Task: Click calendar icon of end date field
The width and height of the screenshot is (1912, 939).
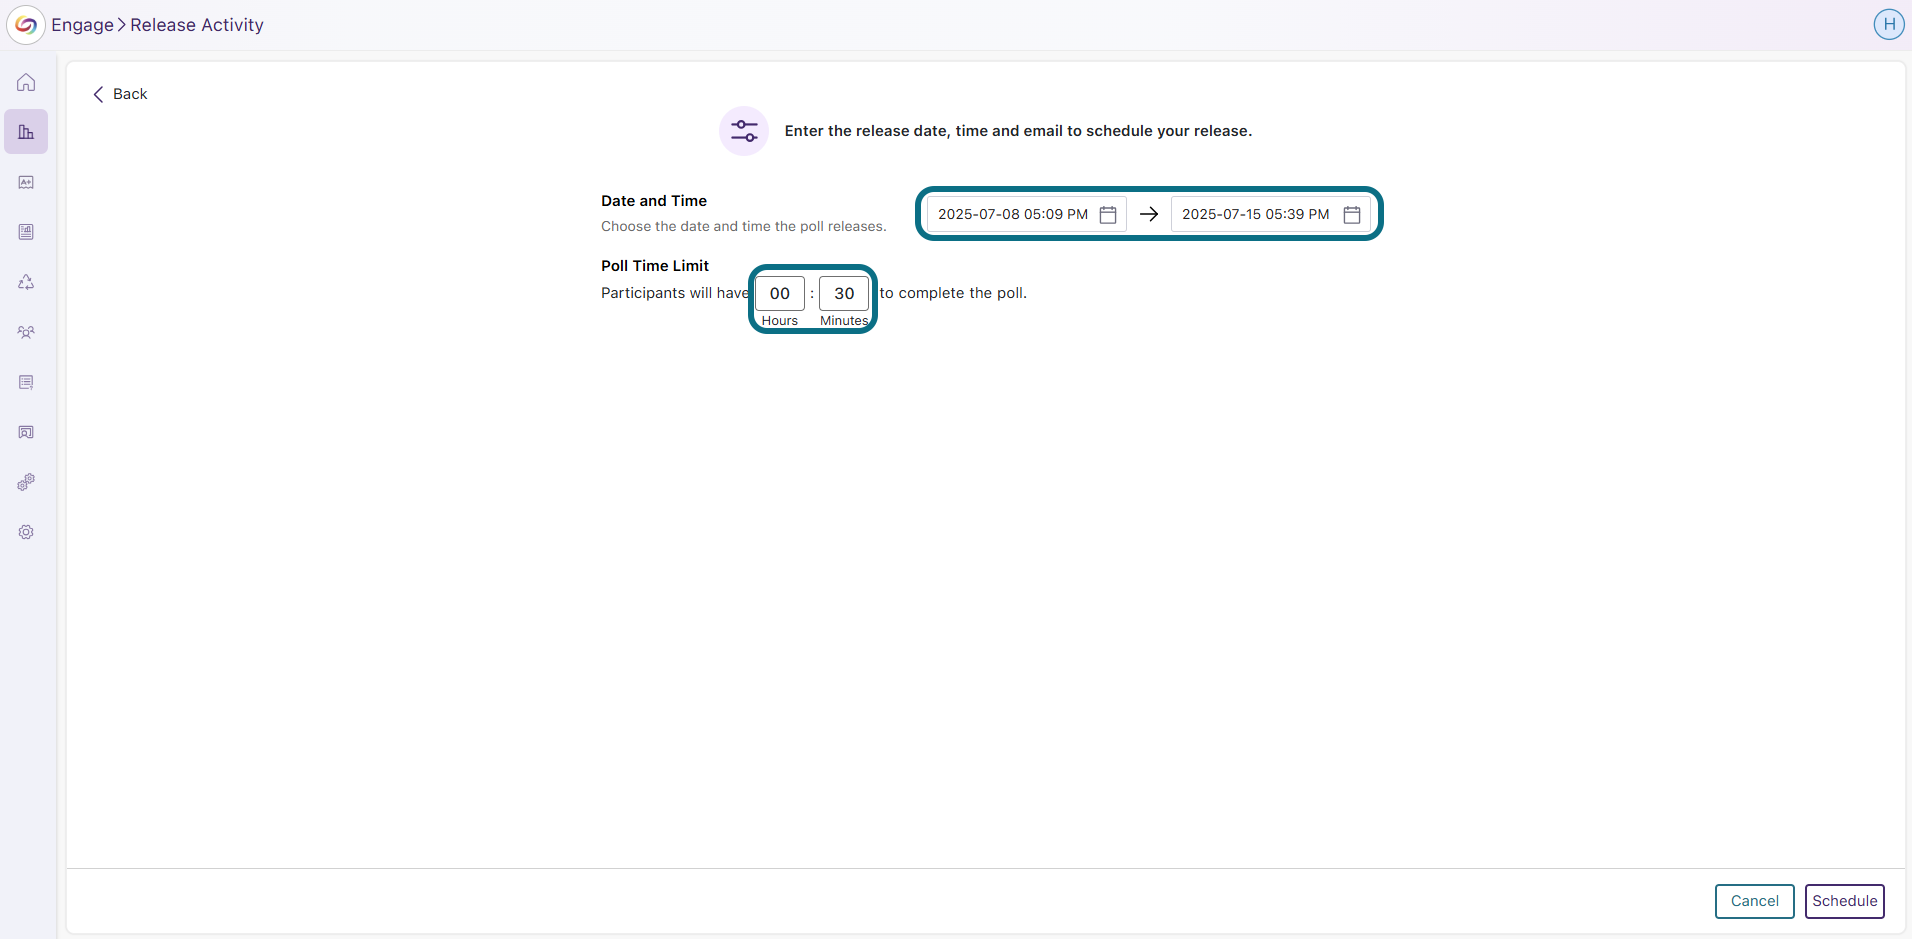Action: coord(1352,214)
